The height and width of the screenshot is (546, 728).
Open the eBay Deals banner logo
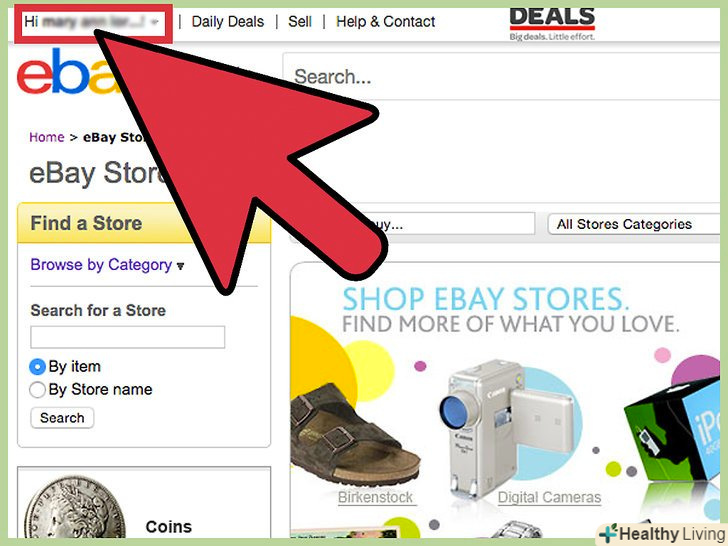(552, 23)
